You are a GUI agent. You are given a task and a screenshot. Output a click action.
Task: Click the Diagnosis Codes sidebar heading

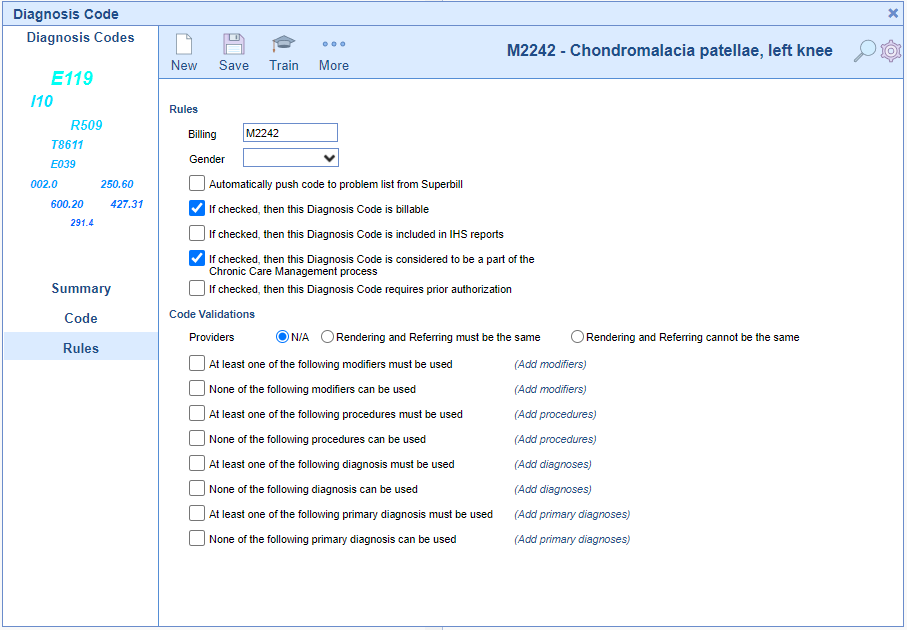80,38
